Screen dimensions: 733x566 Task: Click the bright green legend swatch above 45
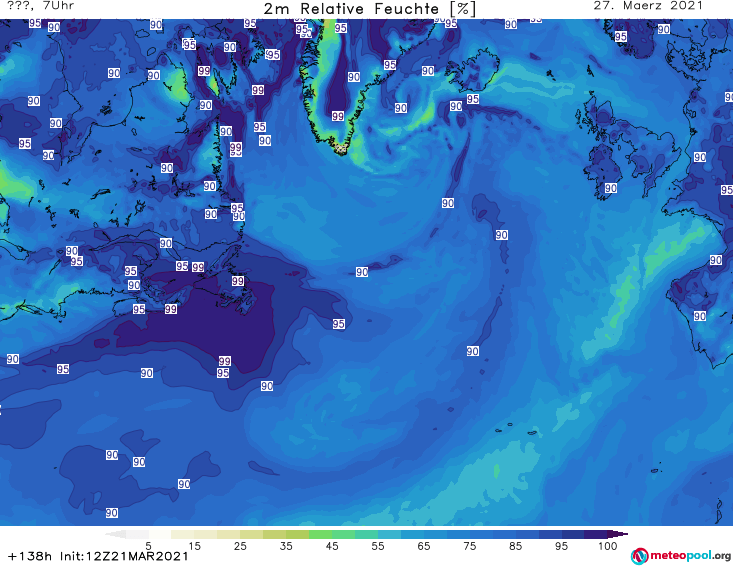[x=320, y=534]
